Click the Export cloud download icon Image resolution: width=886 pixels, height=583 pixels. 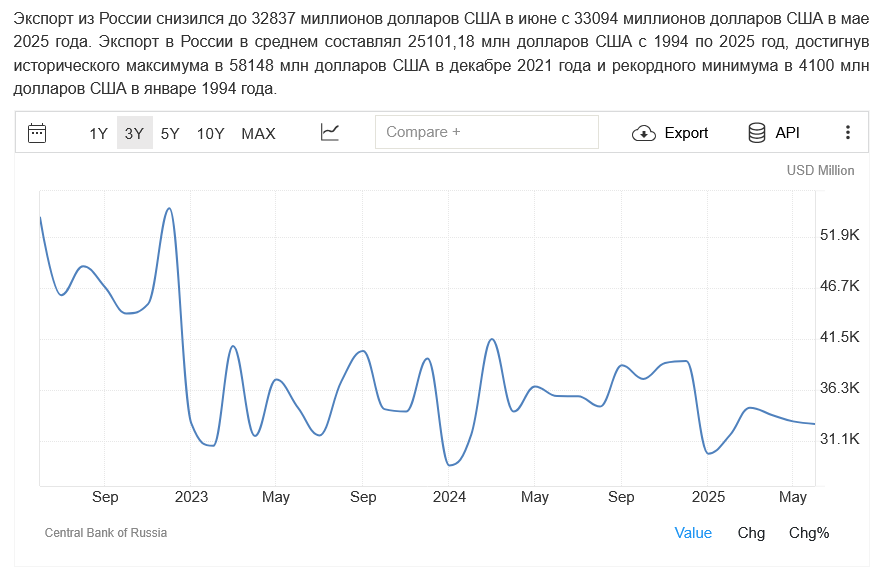tap(643, 133)
